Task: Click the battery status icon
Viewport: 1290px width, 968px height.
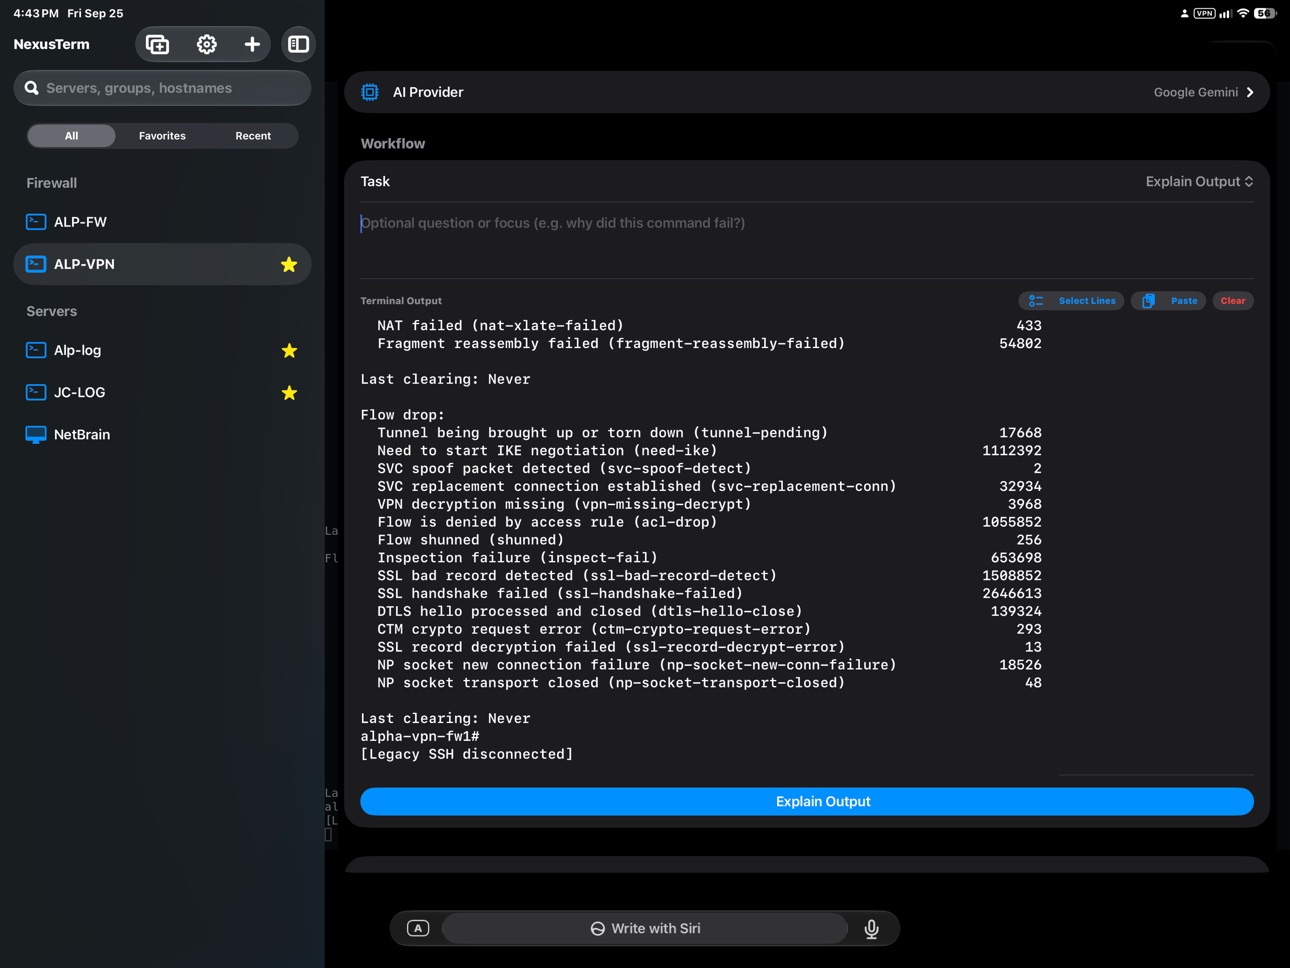Action: click(1265, 13)
